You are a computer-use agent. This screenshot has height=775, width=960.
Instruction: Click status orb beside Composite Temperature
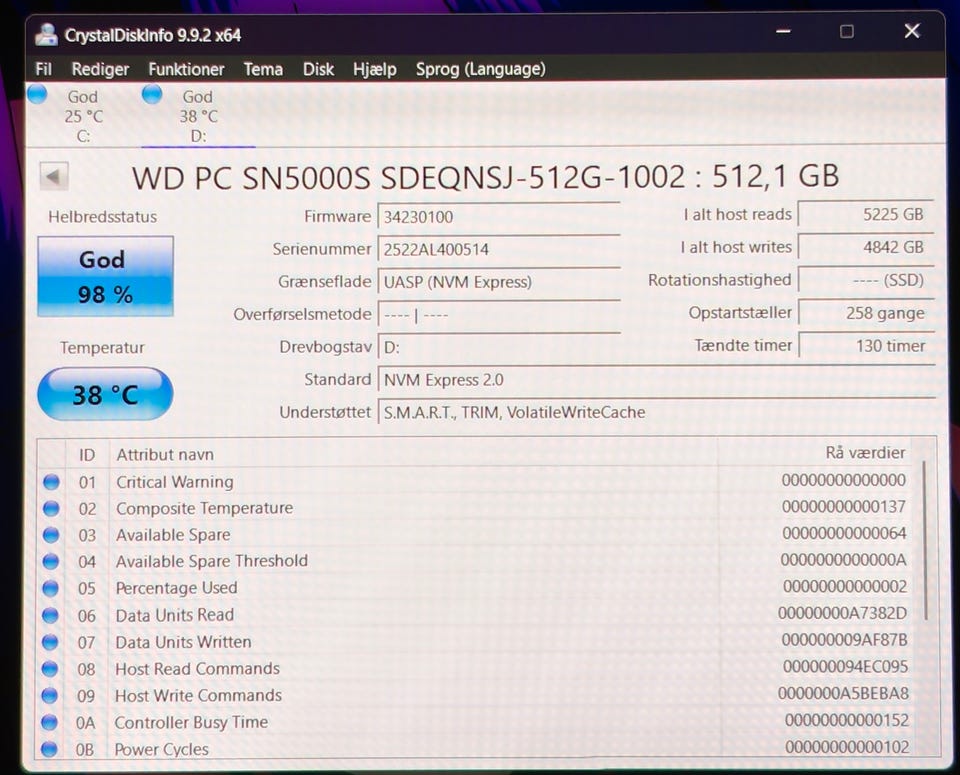[x=51, y=508]
